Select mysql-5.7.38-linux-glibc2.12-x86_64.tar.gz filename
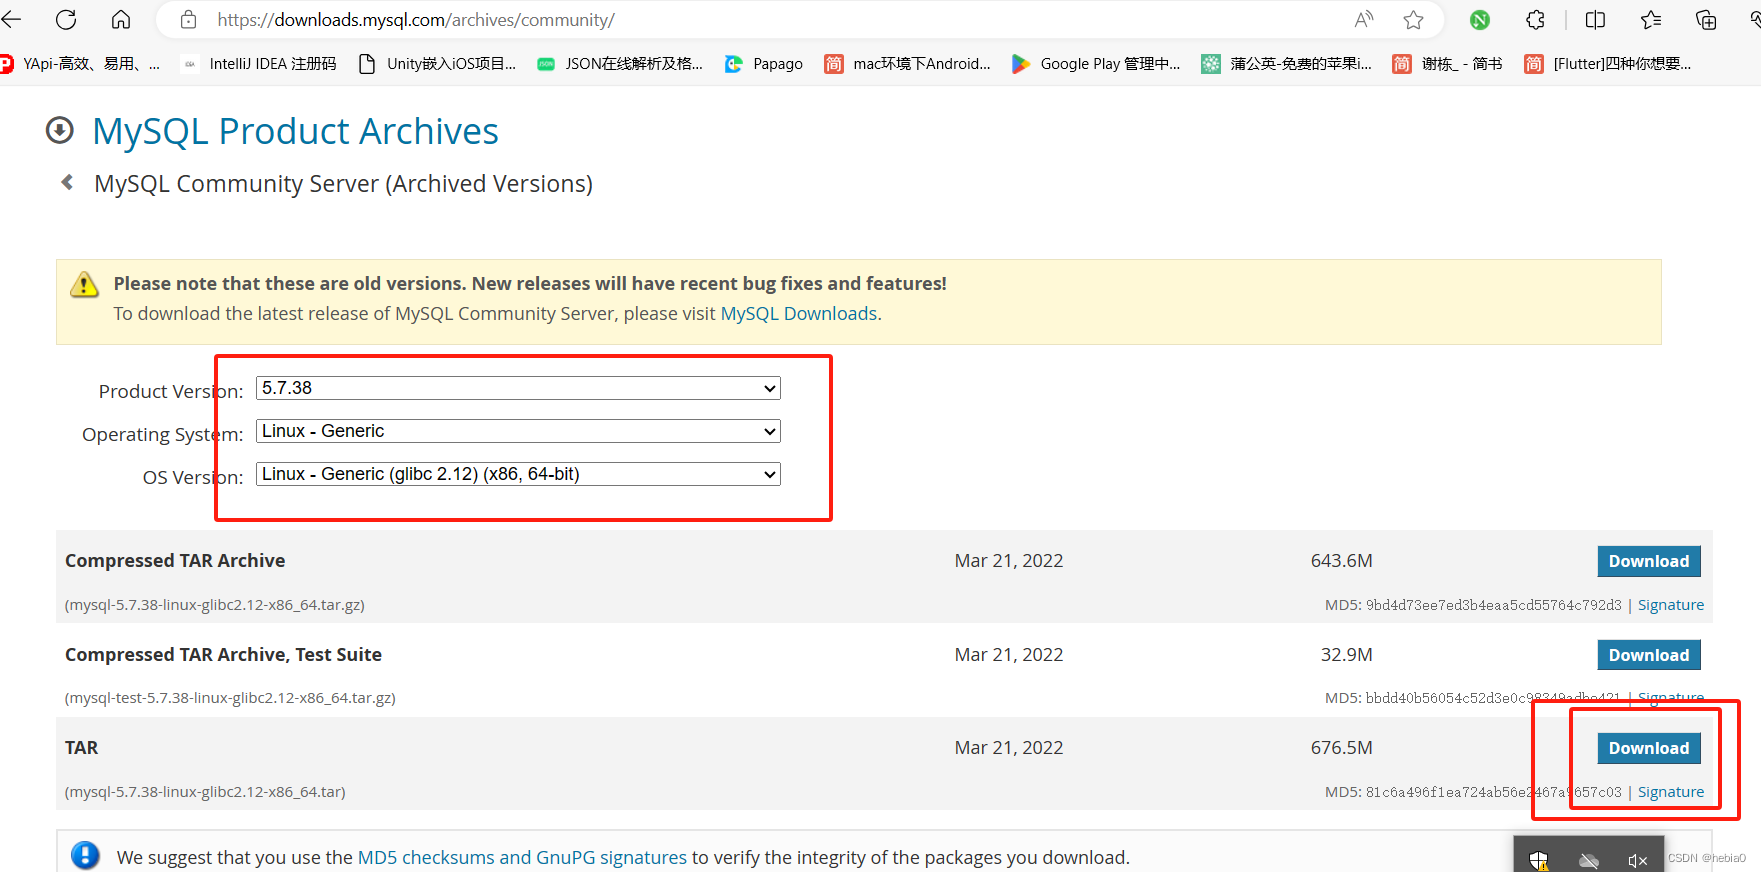This screenshot has width=1761, height=872. 215,605
